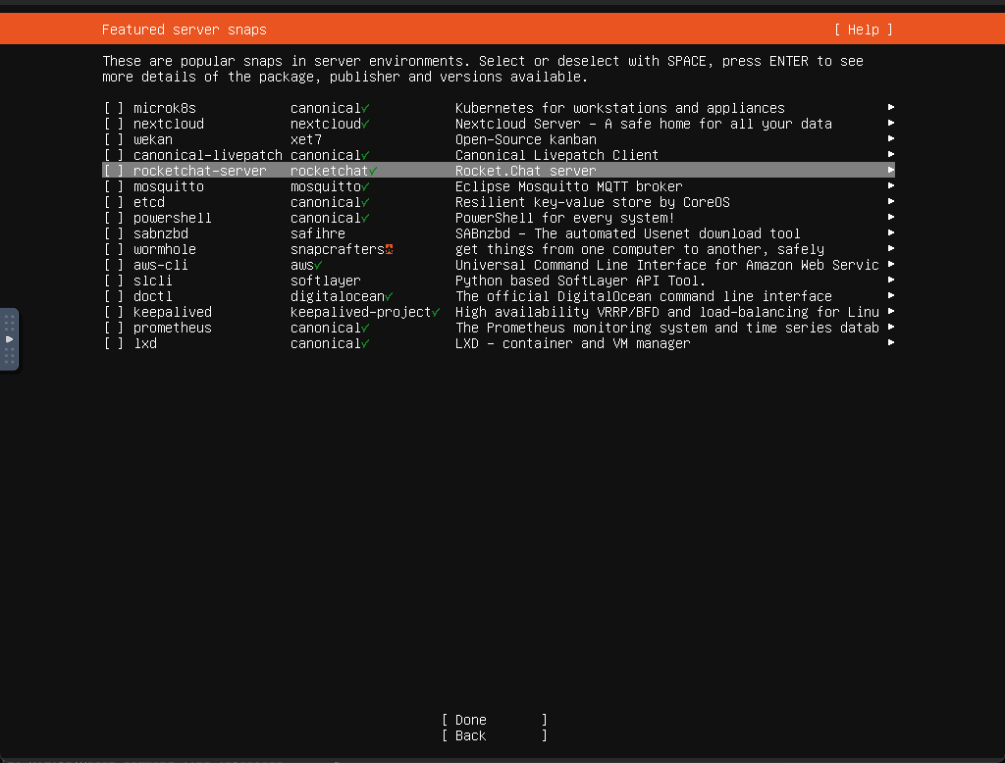Screen dimensions: 1005x763
Task: Expand the sabnzbd row arrow
Action: point(891,233)
